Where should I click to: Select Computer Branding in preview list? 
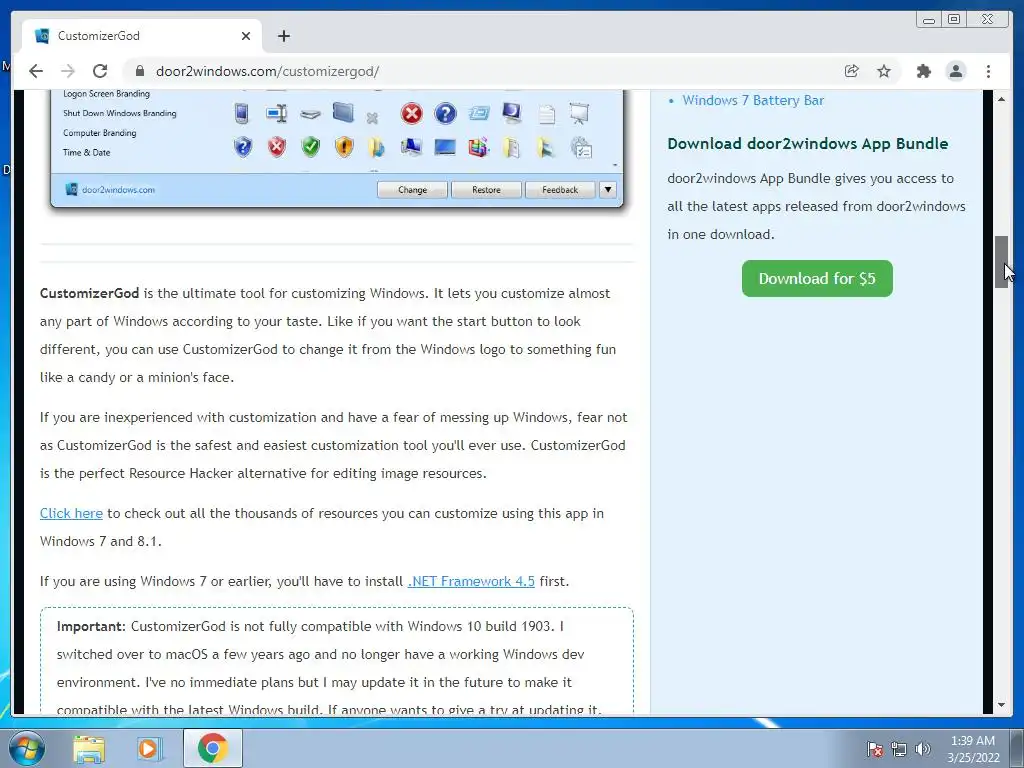(99, 133)
